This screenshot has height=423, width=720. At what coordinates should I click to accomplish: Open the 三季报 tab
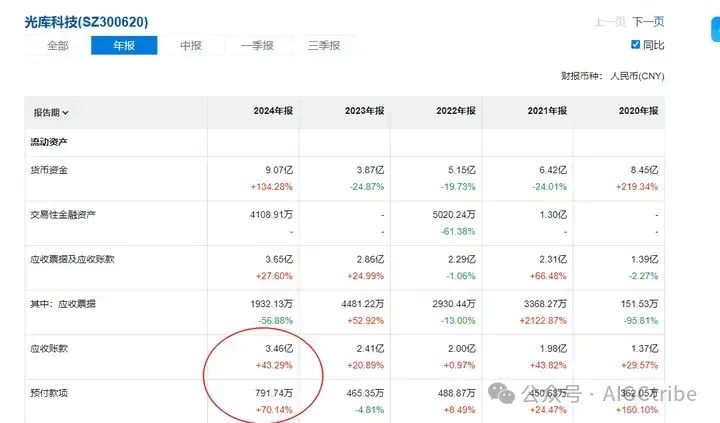click(x=324, y=45)
